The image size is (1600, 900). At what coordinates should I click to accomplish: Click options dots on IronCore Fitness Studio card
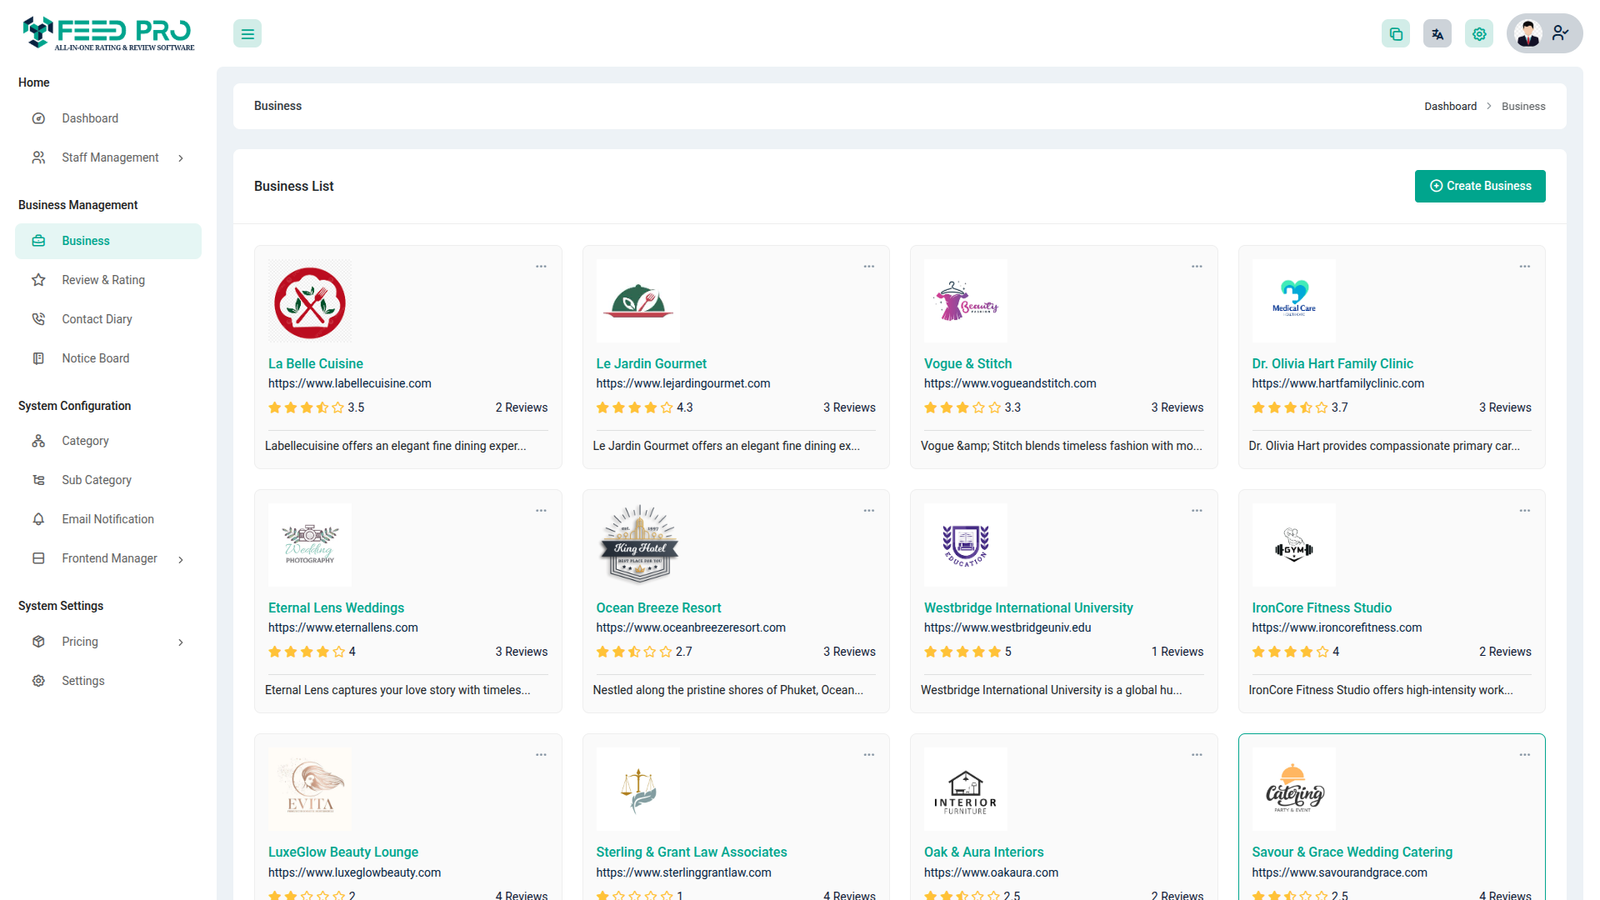(x=1524, y=511)
